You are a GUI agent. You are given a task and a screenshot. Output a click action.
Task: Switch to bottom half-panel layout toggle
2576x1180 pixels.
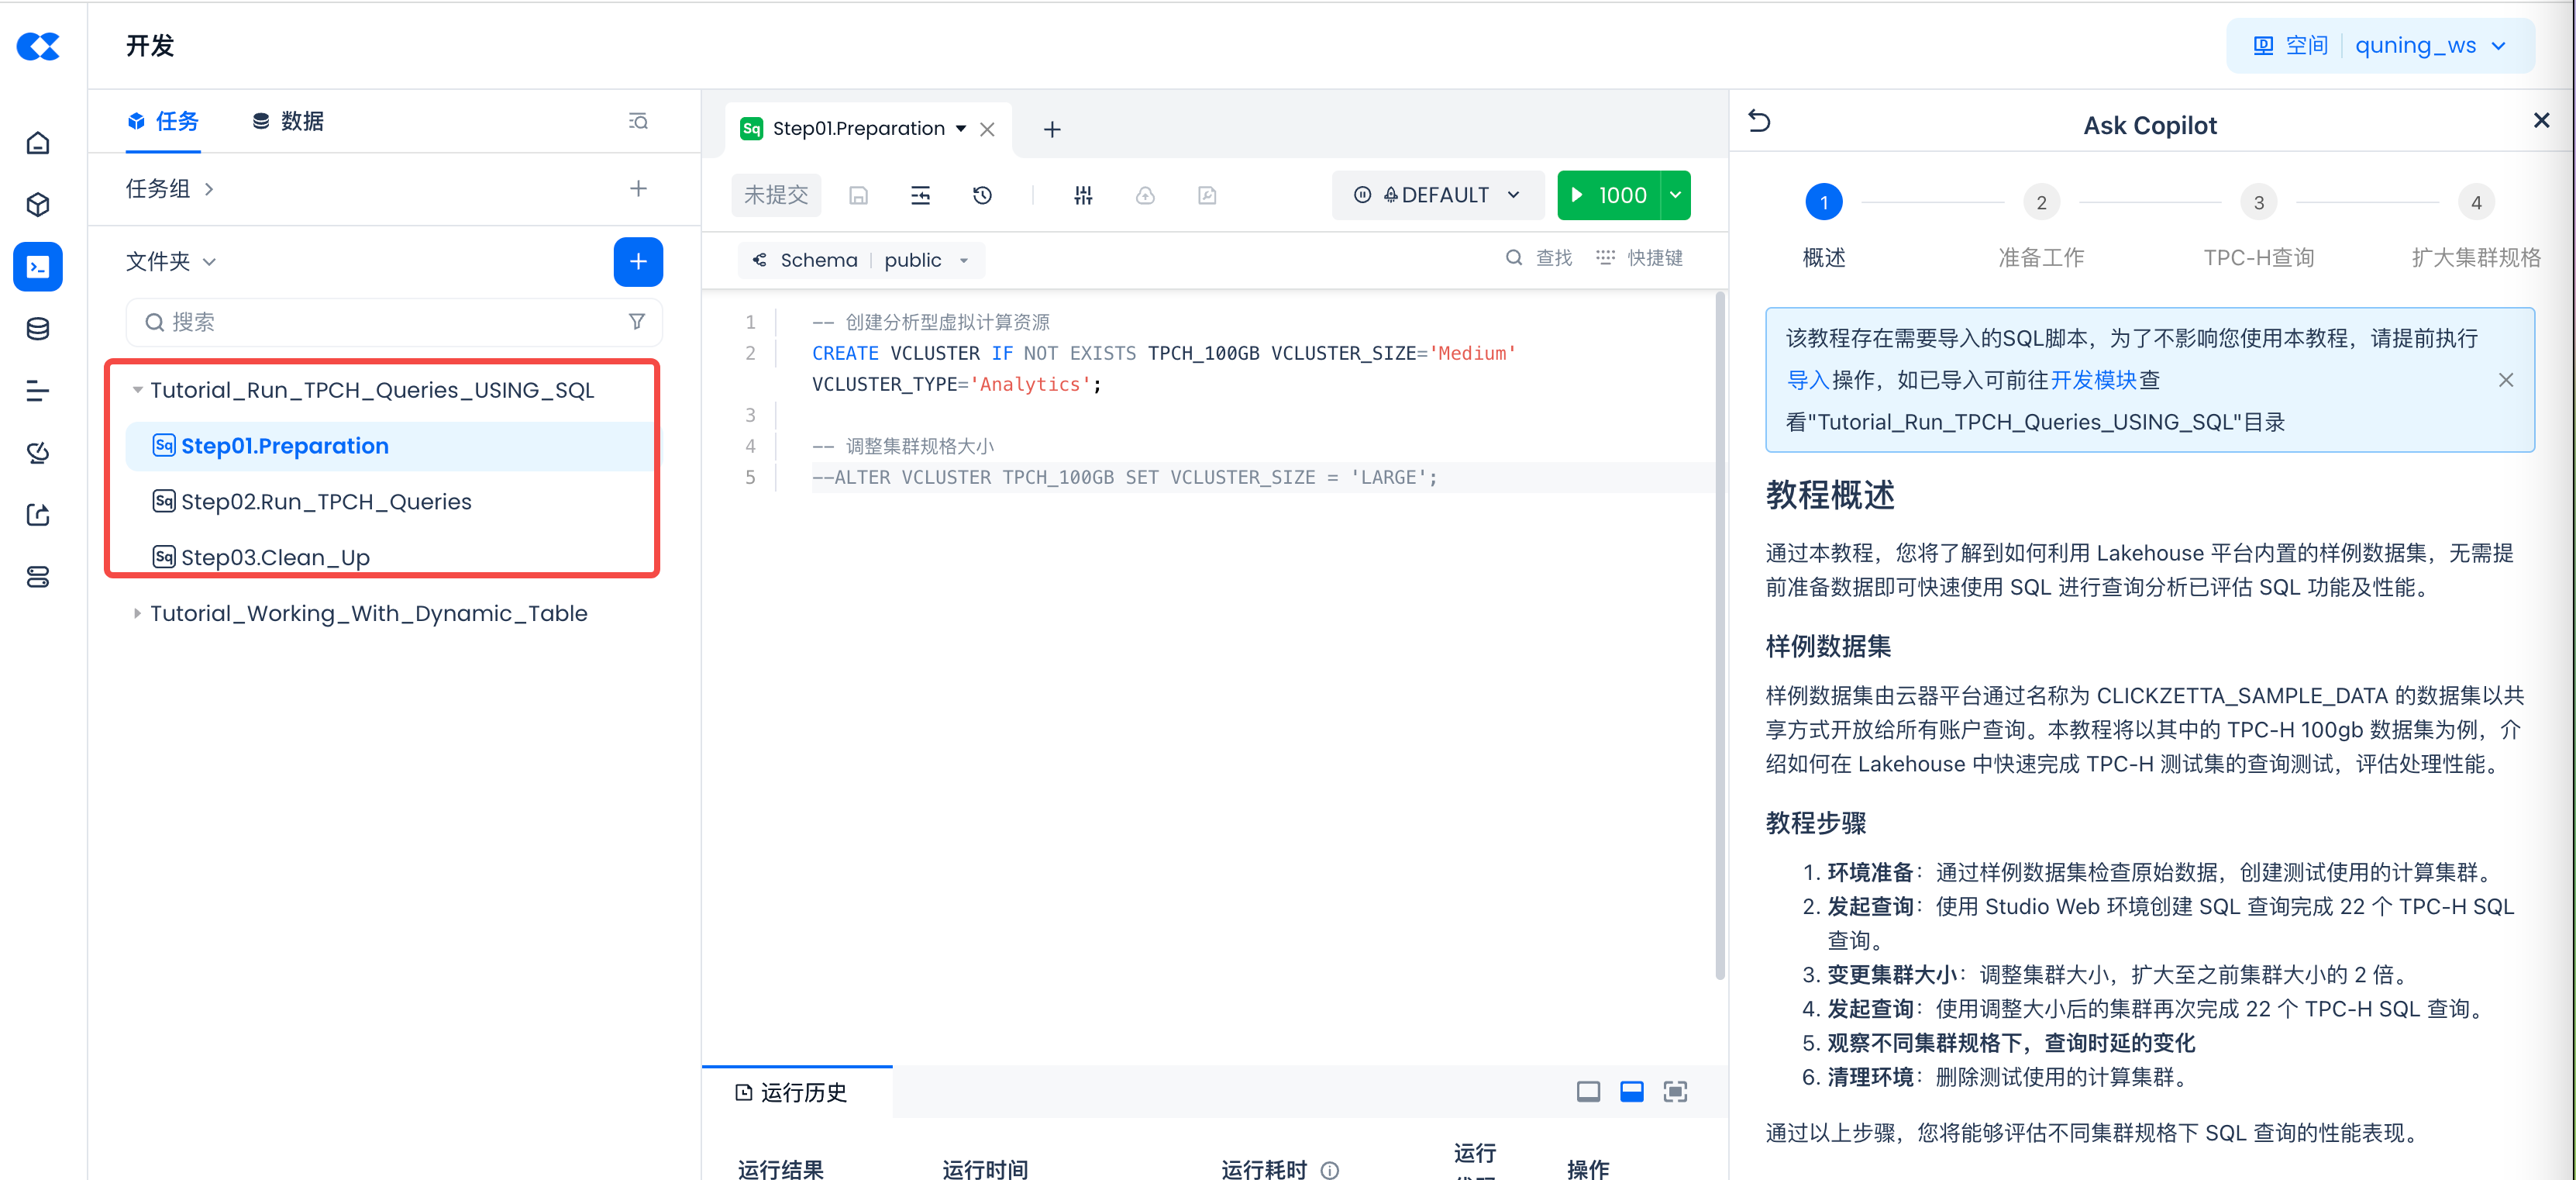1631,1091
